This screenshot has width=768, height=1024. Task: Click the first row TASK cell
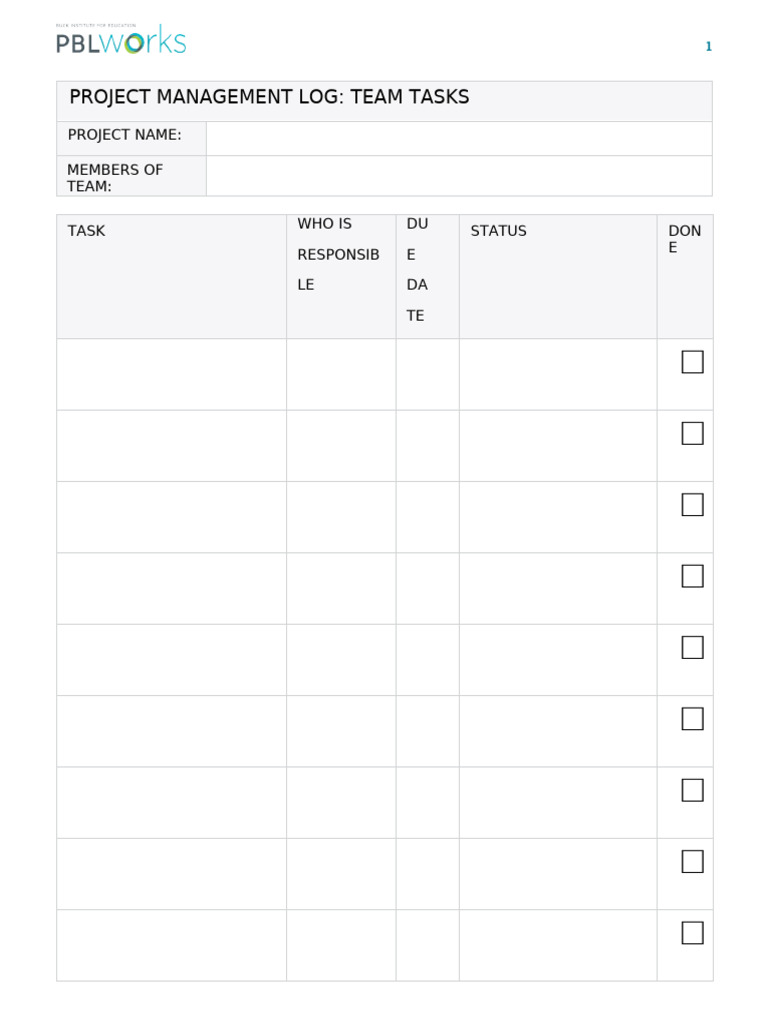[x=171, y=374]
